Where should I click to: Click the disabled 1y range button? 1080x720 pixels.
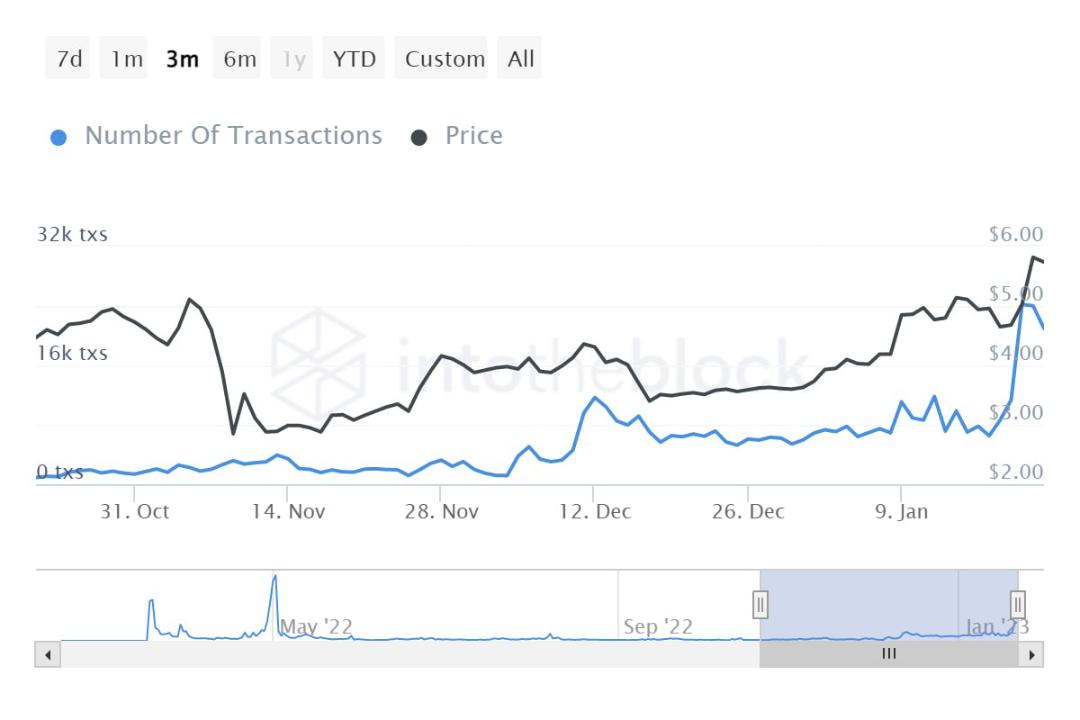click(295, 59)
